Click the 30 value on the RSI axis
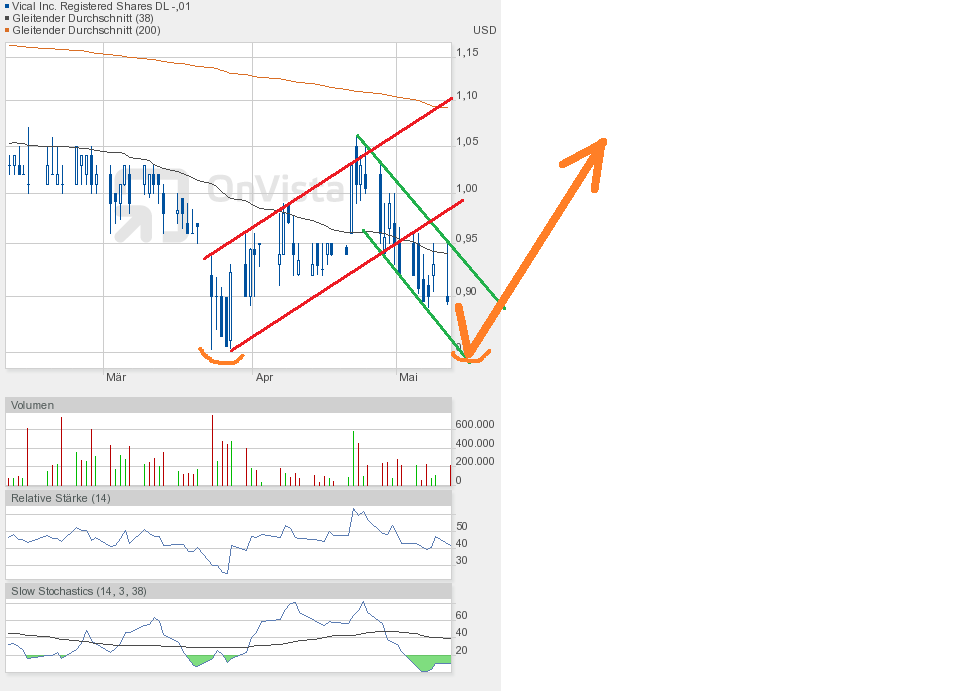960x691 pixels. [462, 560]
